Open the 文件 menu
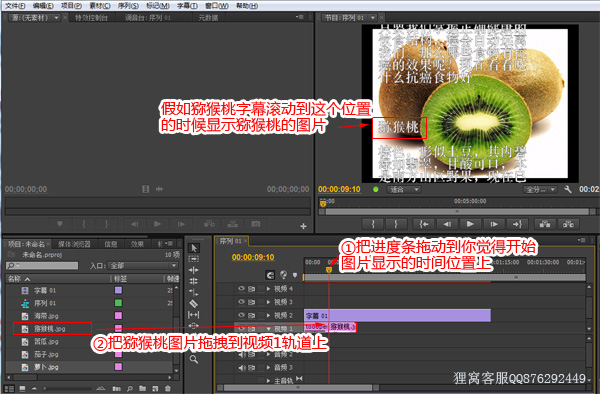Screen dimensions: 600x394 tap(15, 6)
